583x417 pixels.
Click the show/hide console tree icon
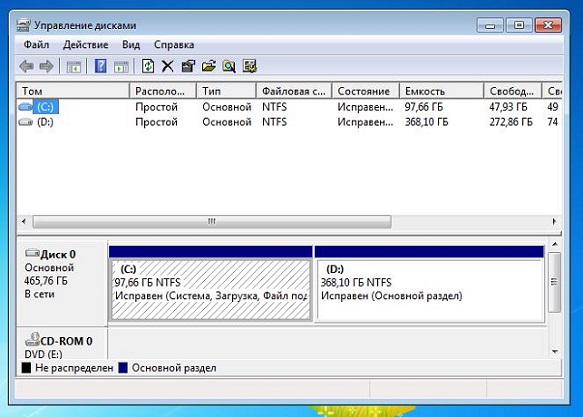click(x=74, y=67)
